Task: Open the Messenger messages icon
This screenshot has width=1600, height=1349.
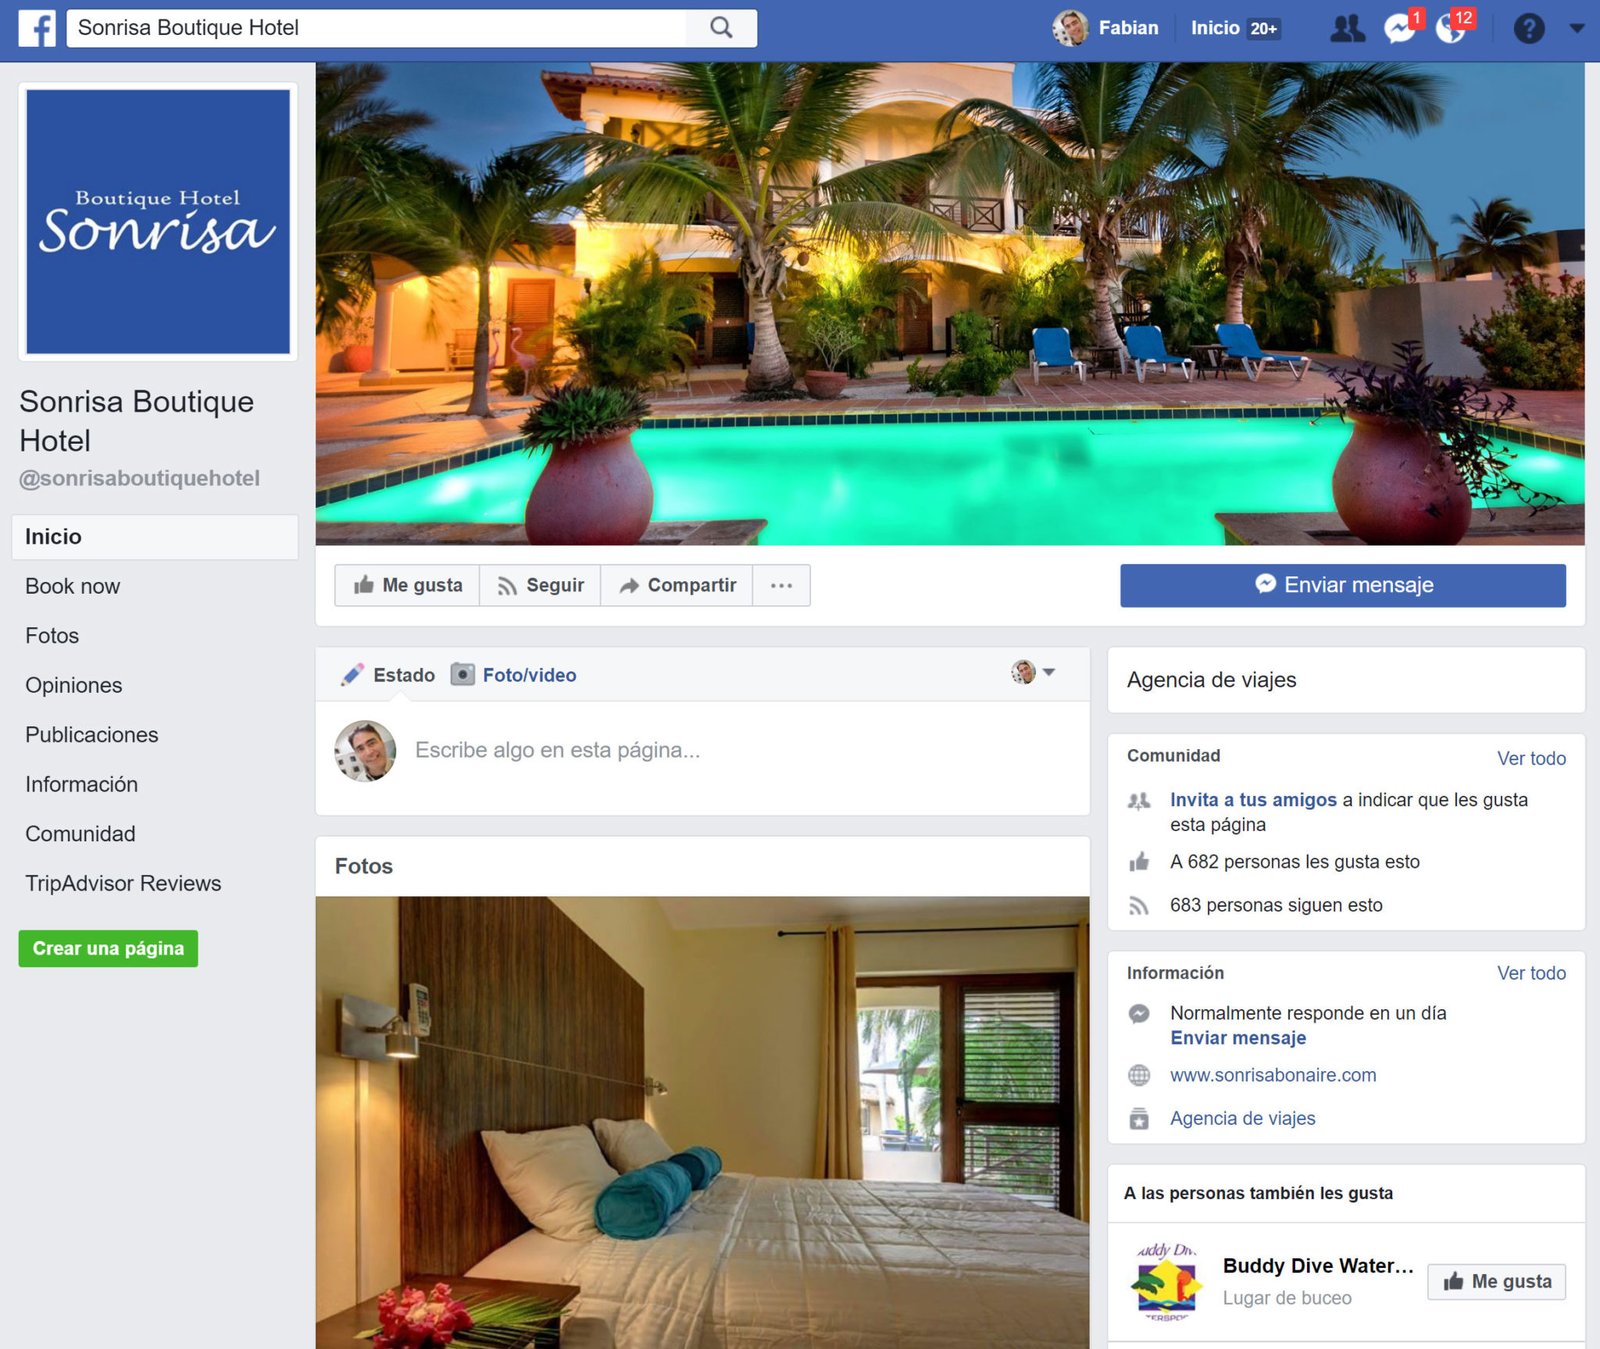Action: tap(1400, 28)
